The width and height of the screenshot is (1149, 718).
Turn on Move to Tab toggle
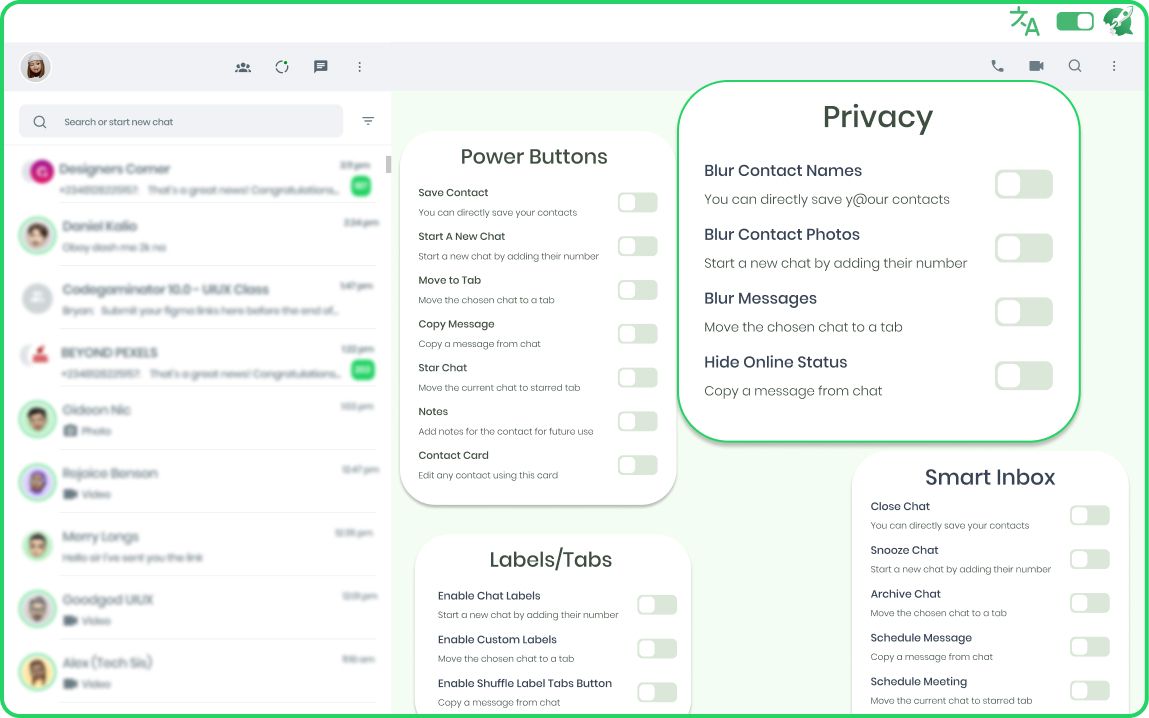(x=638, y=290)
